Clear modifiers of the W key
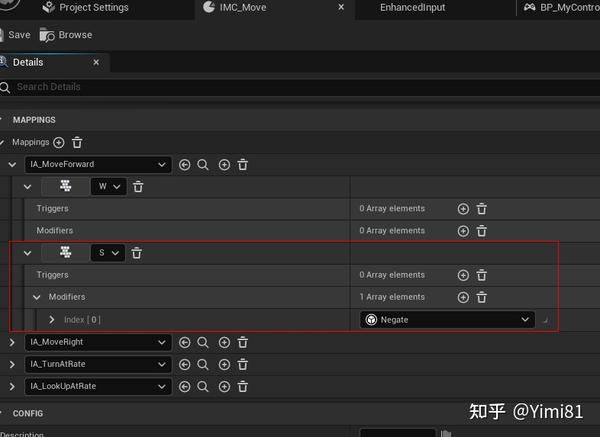Image resolution: width=600 pixels, height=437 pixels. 481,231
